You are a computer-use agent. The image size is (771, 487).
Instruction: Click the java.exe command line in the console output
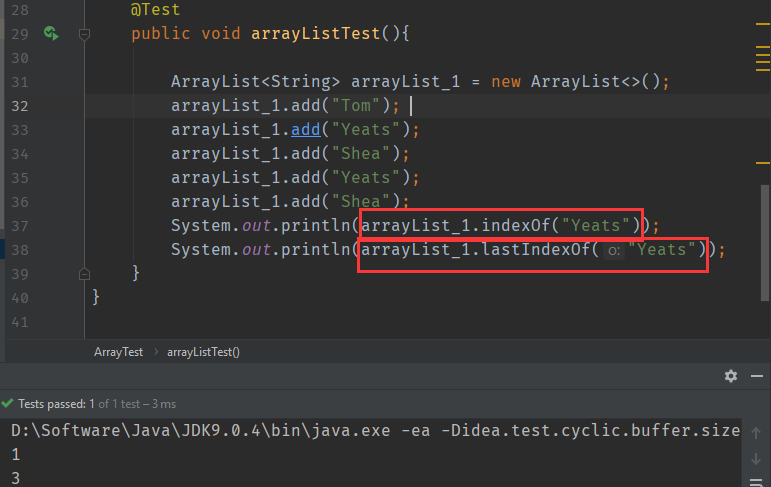pos(376,431)
